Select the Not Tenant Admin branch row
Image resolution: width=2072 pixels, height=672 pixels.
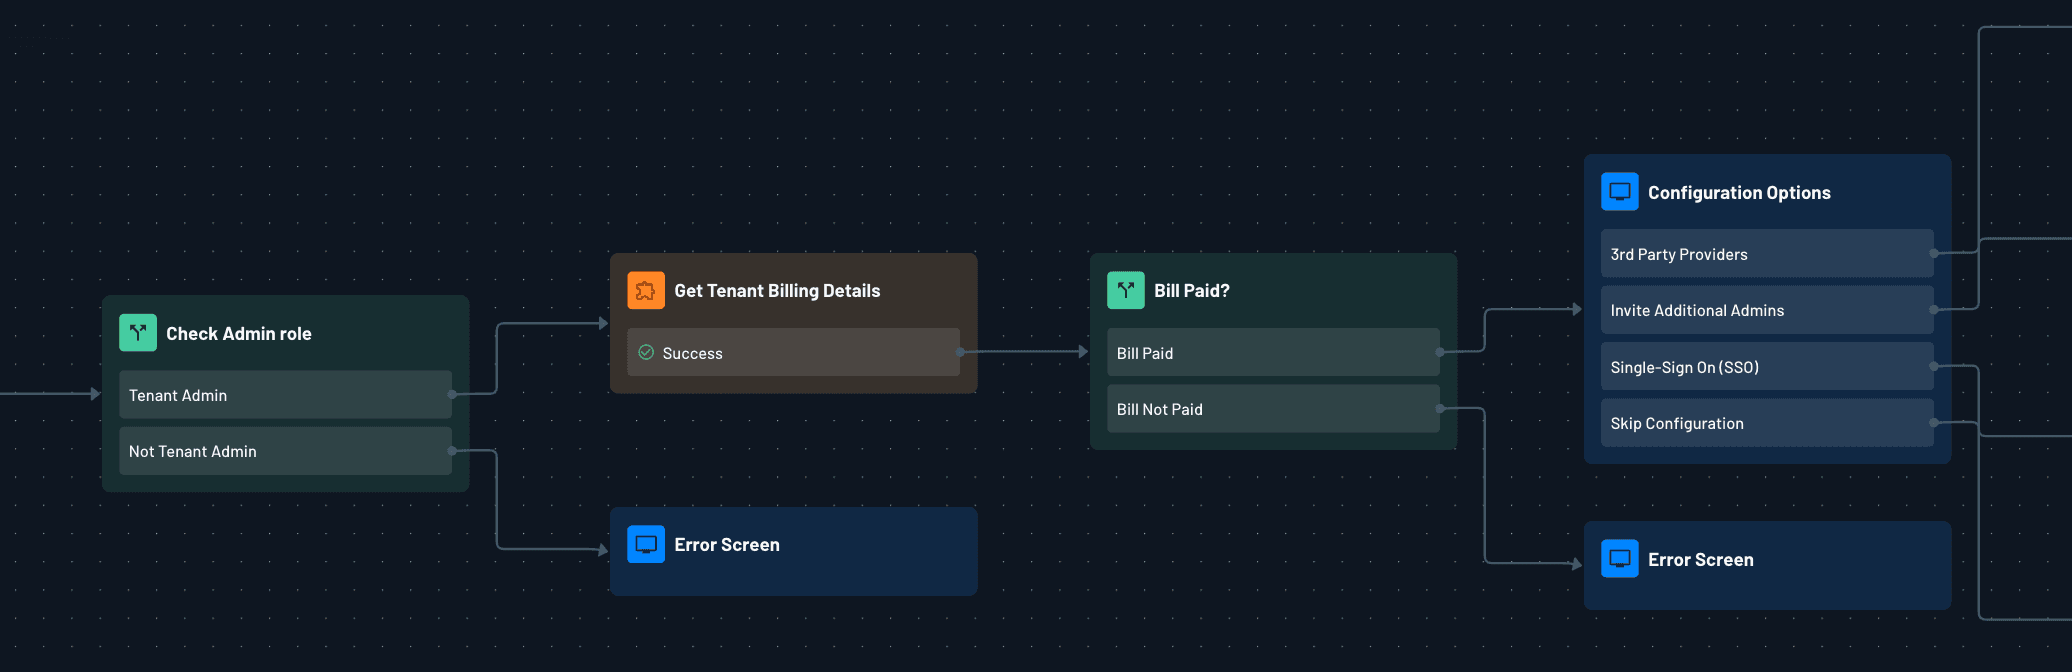pos(285,451)
